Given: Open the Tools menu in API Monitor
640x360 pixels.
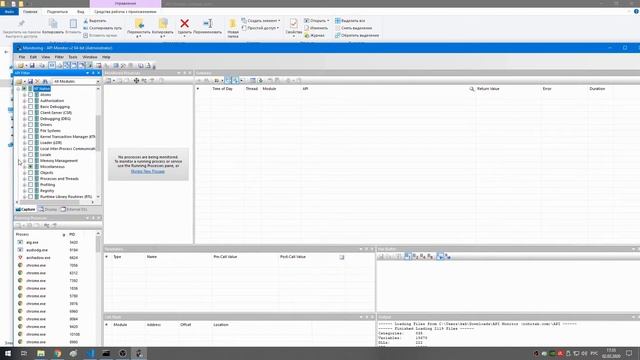Looking at the screenshot, I should coord(73,57).
